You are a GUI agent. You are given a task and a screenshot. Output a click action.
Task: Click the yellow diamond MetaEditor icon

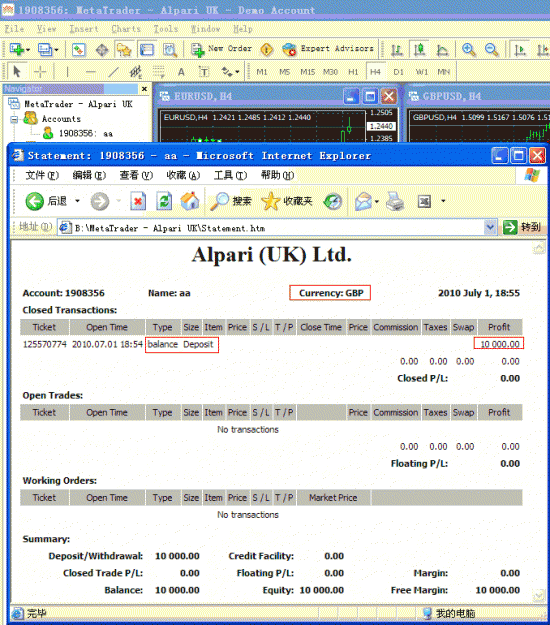267,49
